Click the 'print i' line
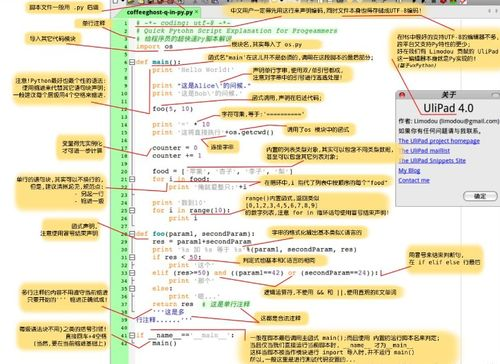This screenshot has height=364, width=500. pos(183,218)
